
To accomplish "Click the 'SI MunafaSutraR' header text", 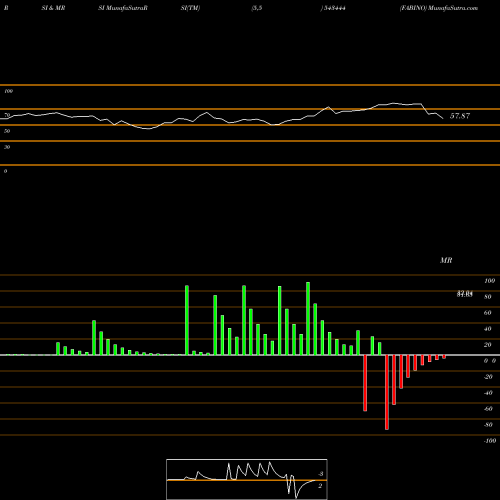I will [x=123, y=8].
